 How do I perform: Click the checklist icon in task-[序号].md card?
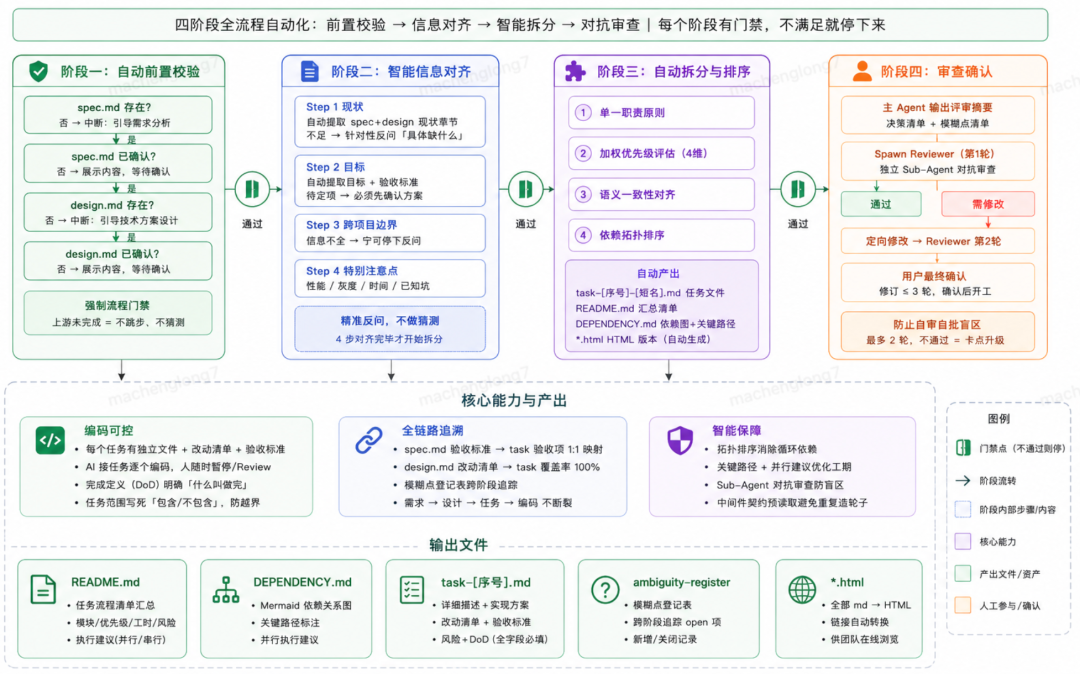pos(412,590)
